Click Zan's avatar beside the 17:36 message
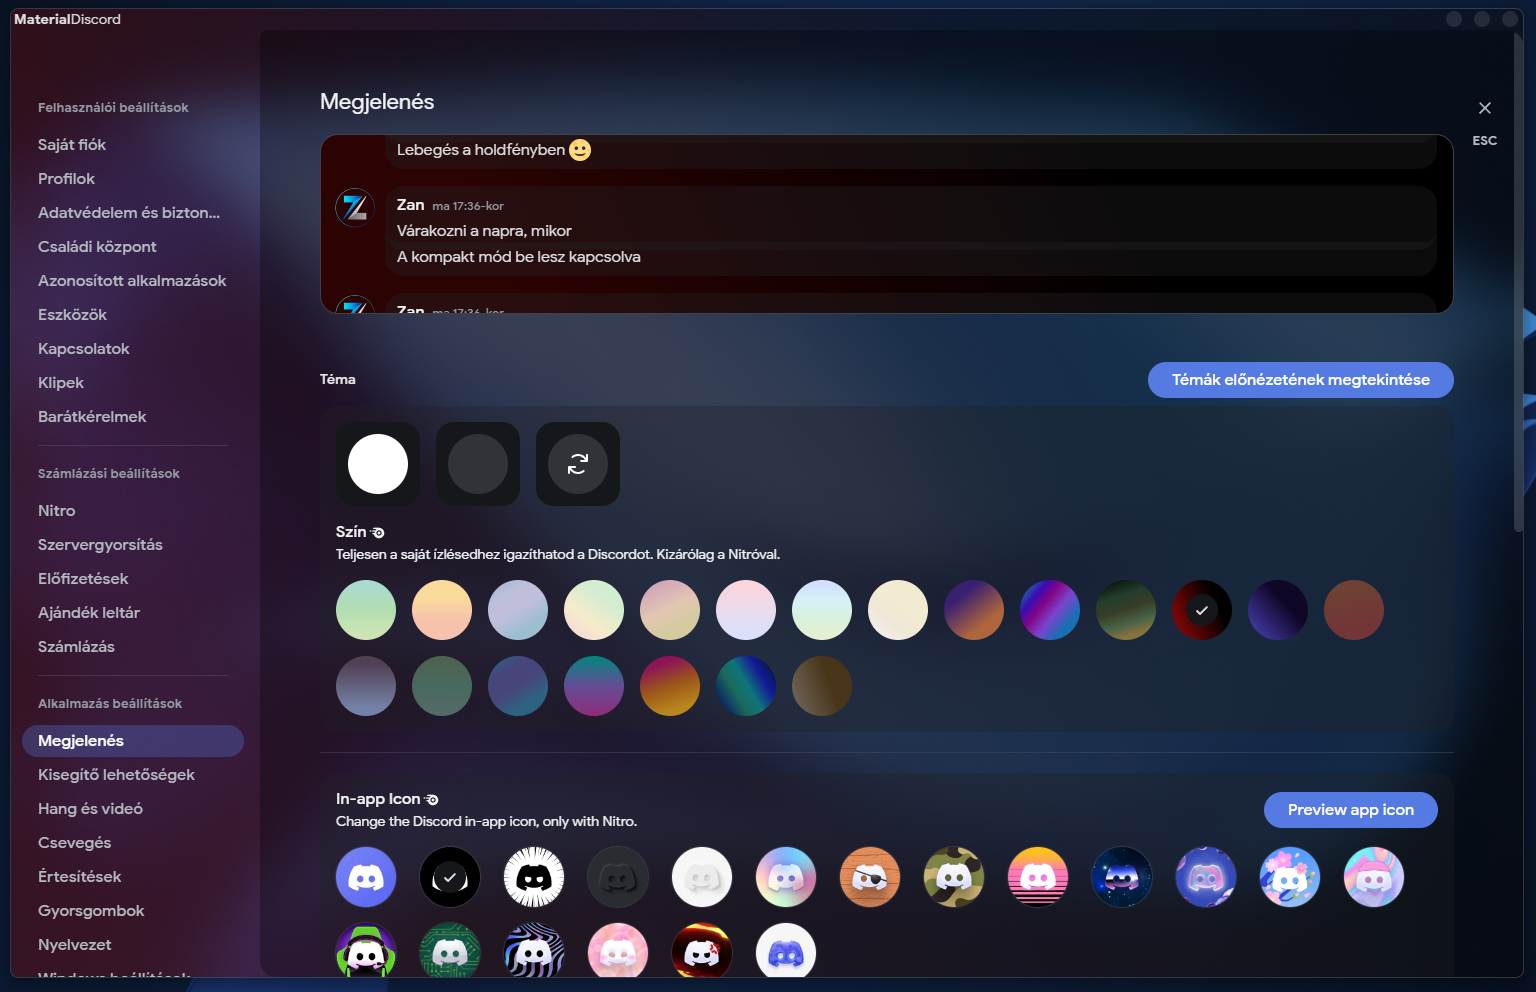Image resolution: width=1536 pixels, height=992 pixels. point(354,208)
